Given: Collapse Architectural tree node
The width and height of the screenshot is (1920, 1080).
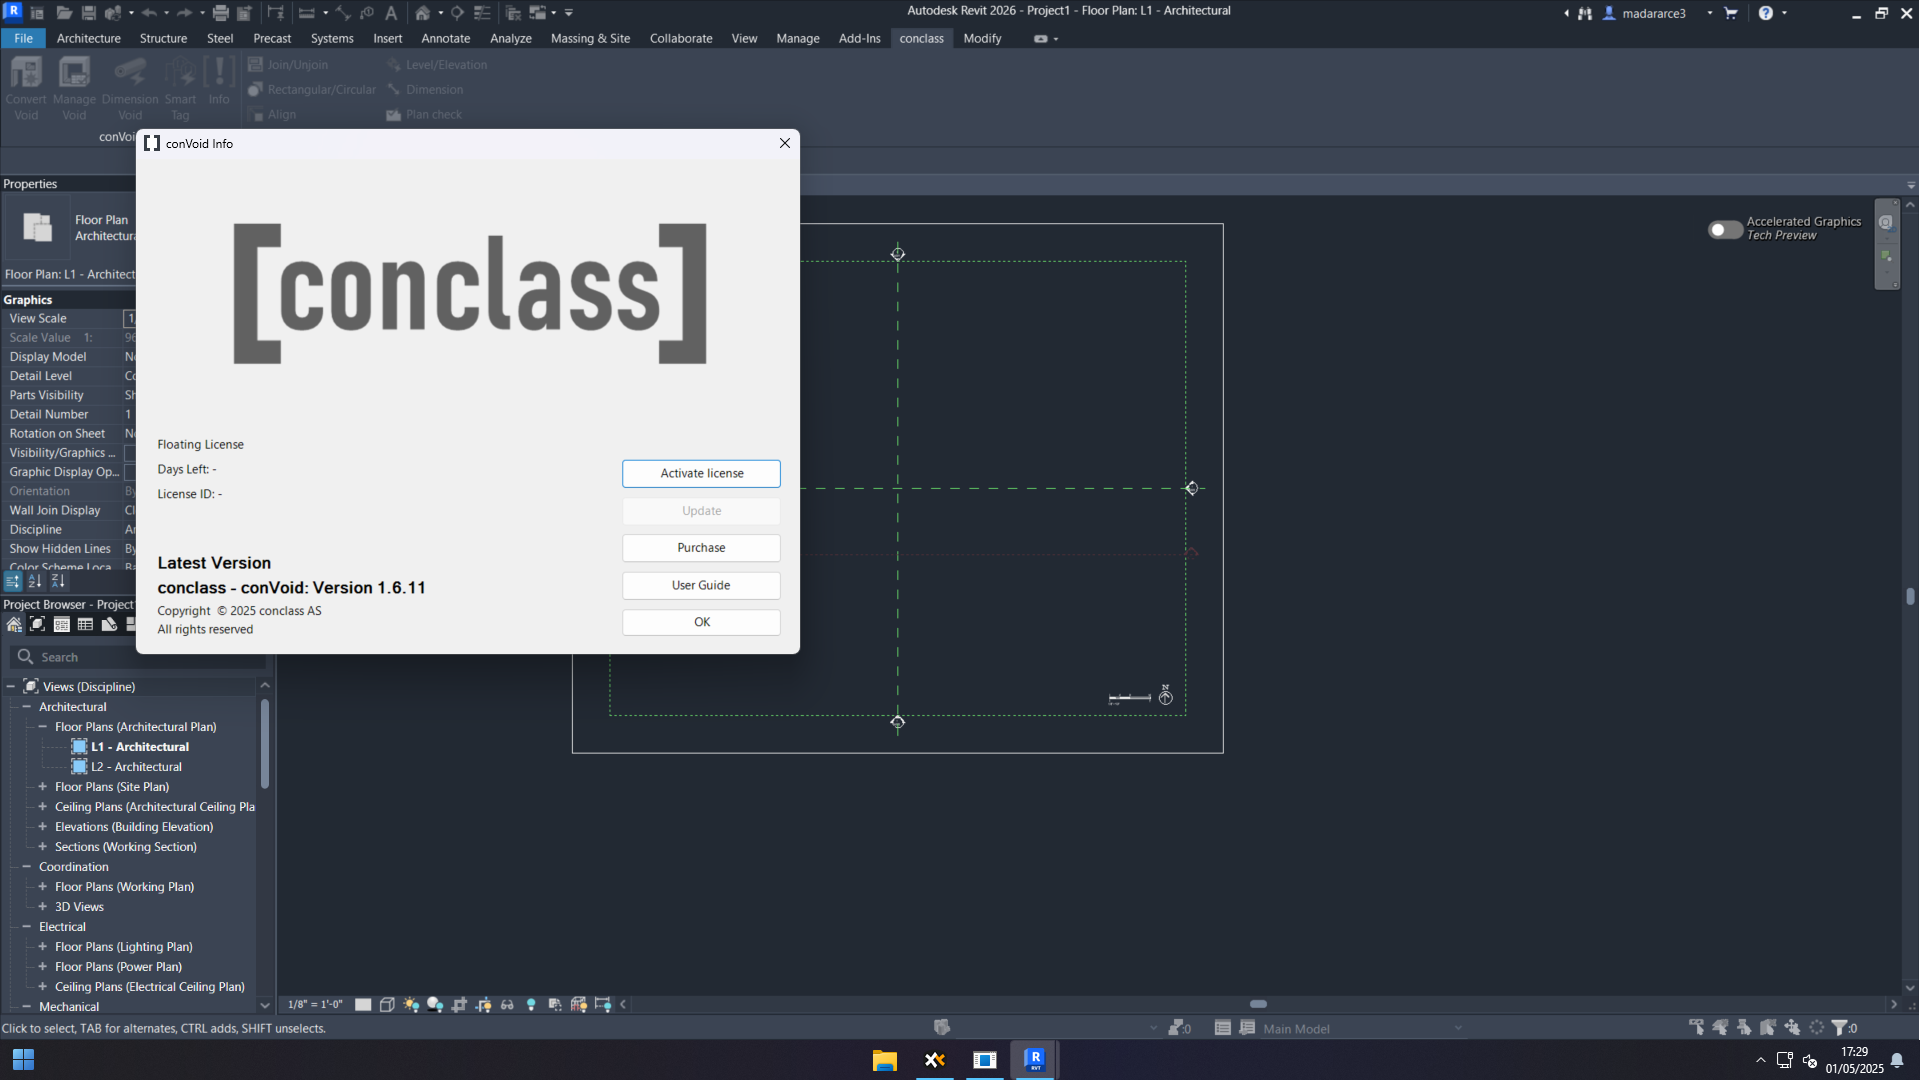Looking at the screenshot, I should click(x=27, y=707).
